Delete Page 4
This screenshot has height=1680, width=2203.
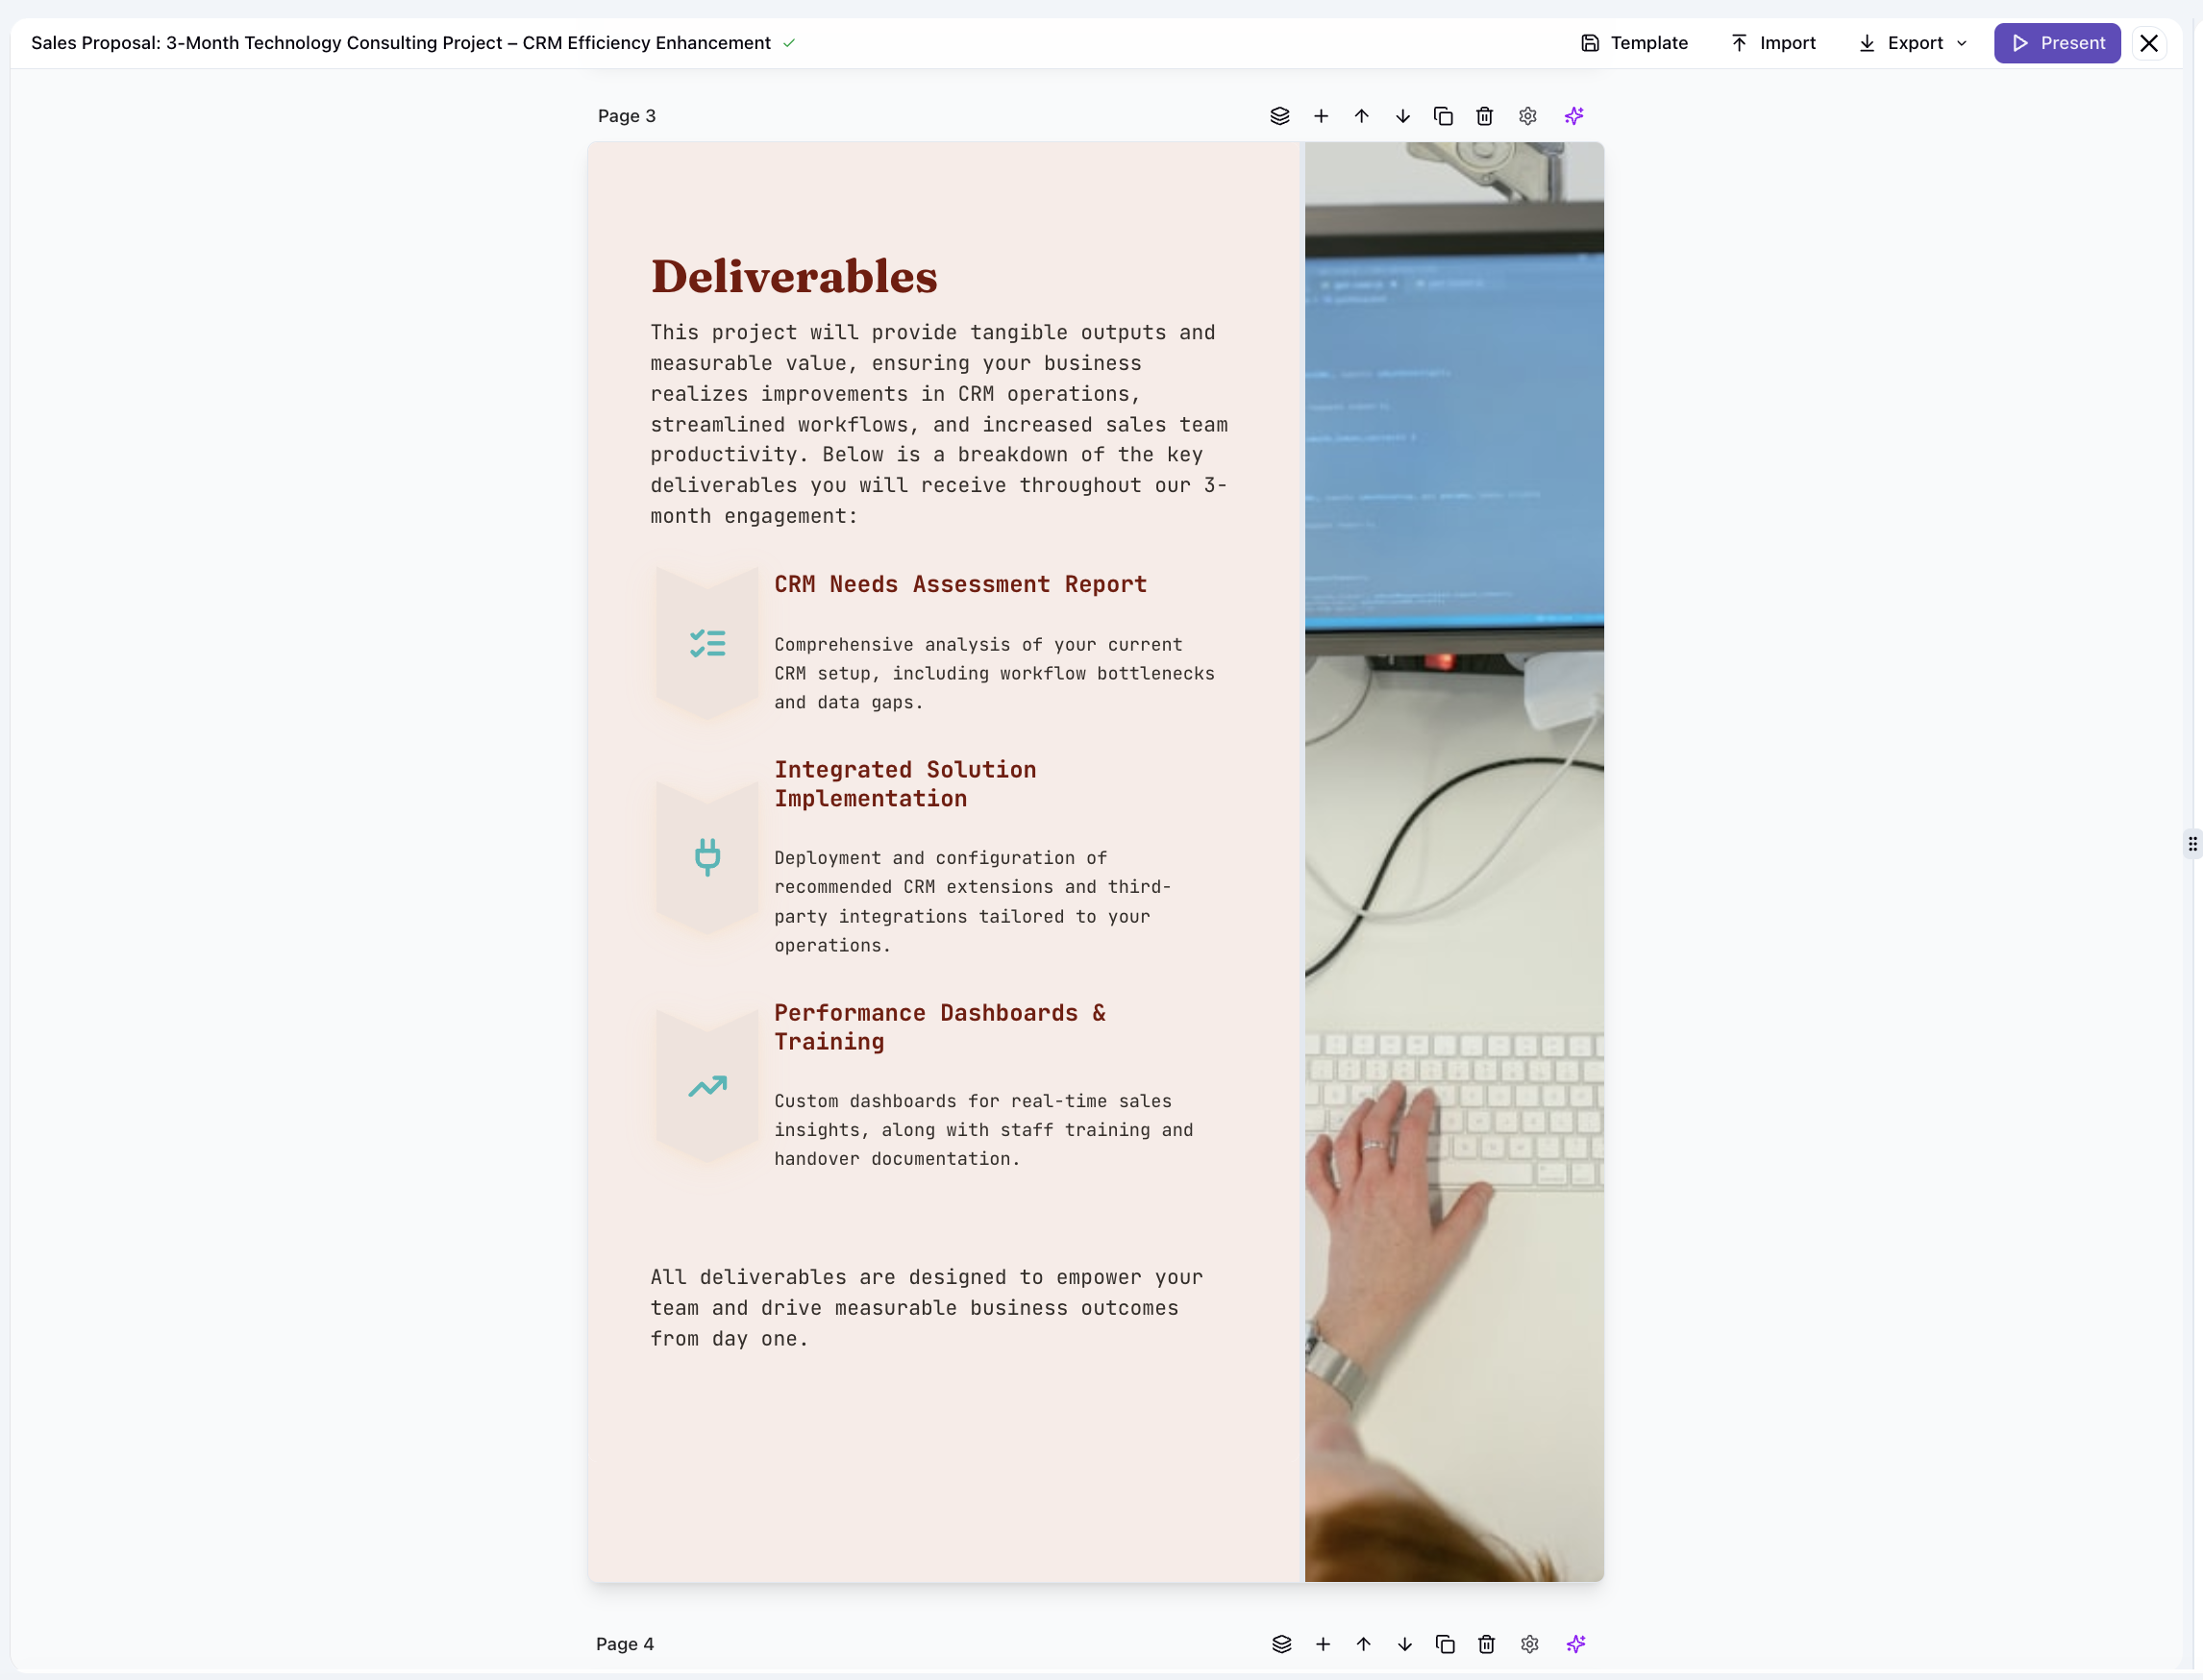(x=1486, y=1643)
